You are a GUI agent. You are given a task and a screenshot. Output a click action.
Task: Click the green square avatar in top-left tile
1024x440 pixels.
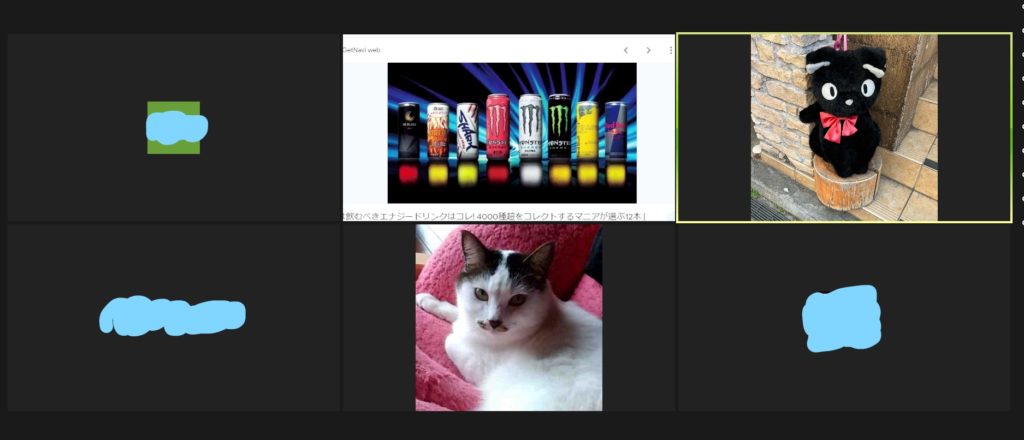tap(173, 128)
